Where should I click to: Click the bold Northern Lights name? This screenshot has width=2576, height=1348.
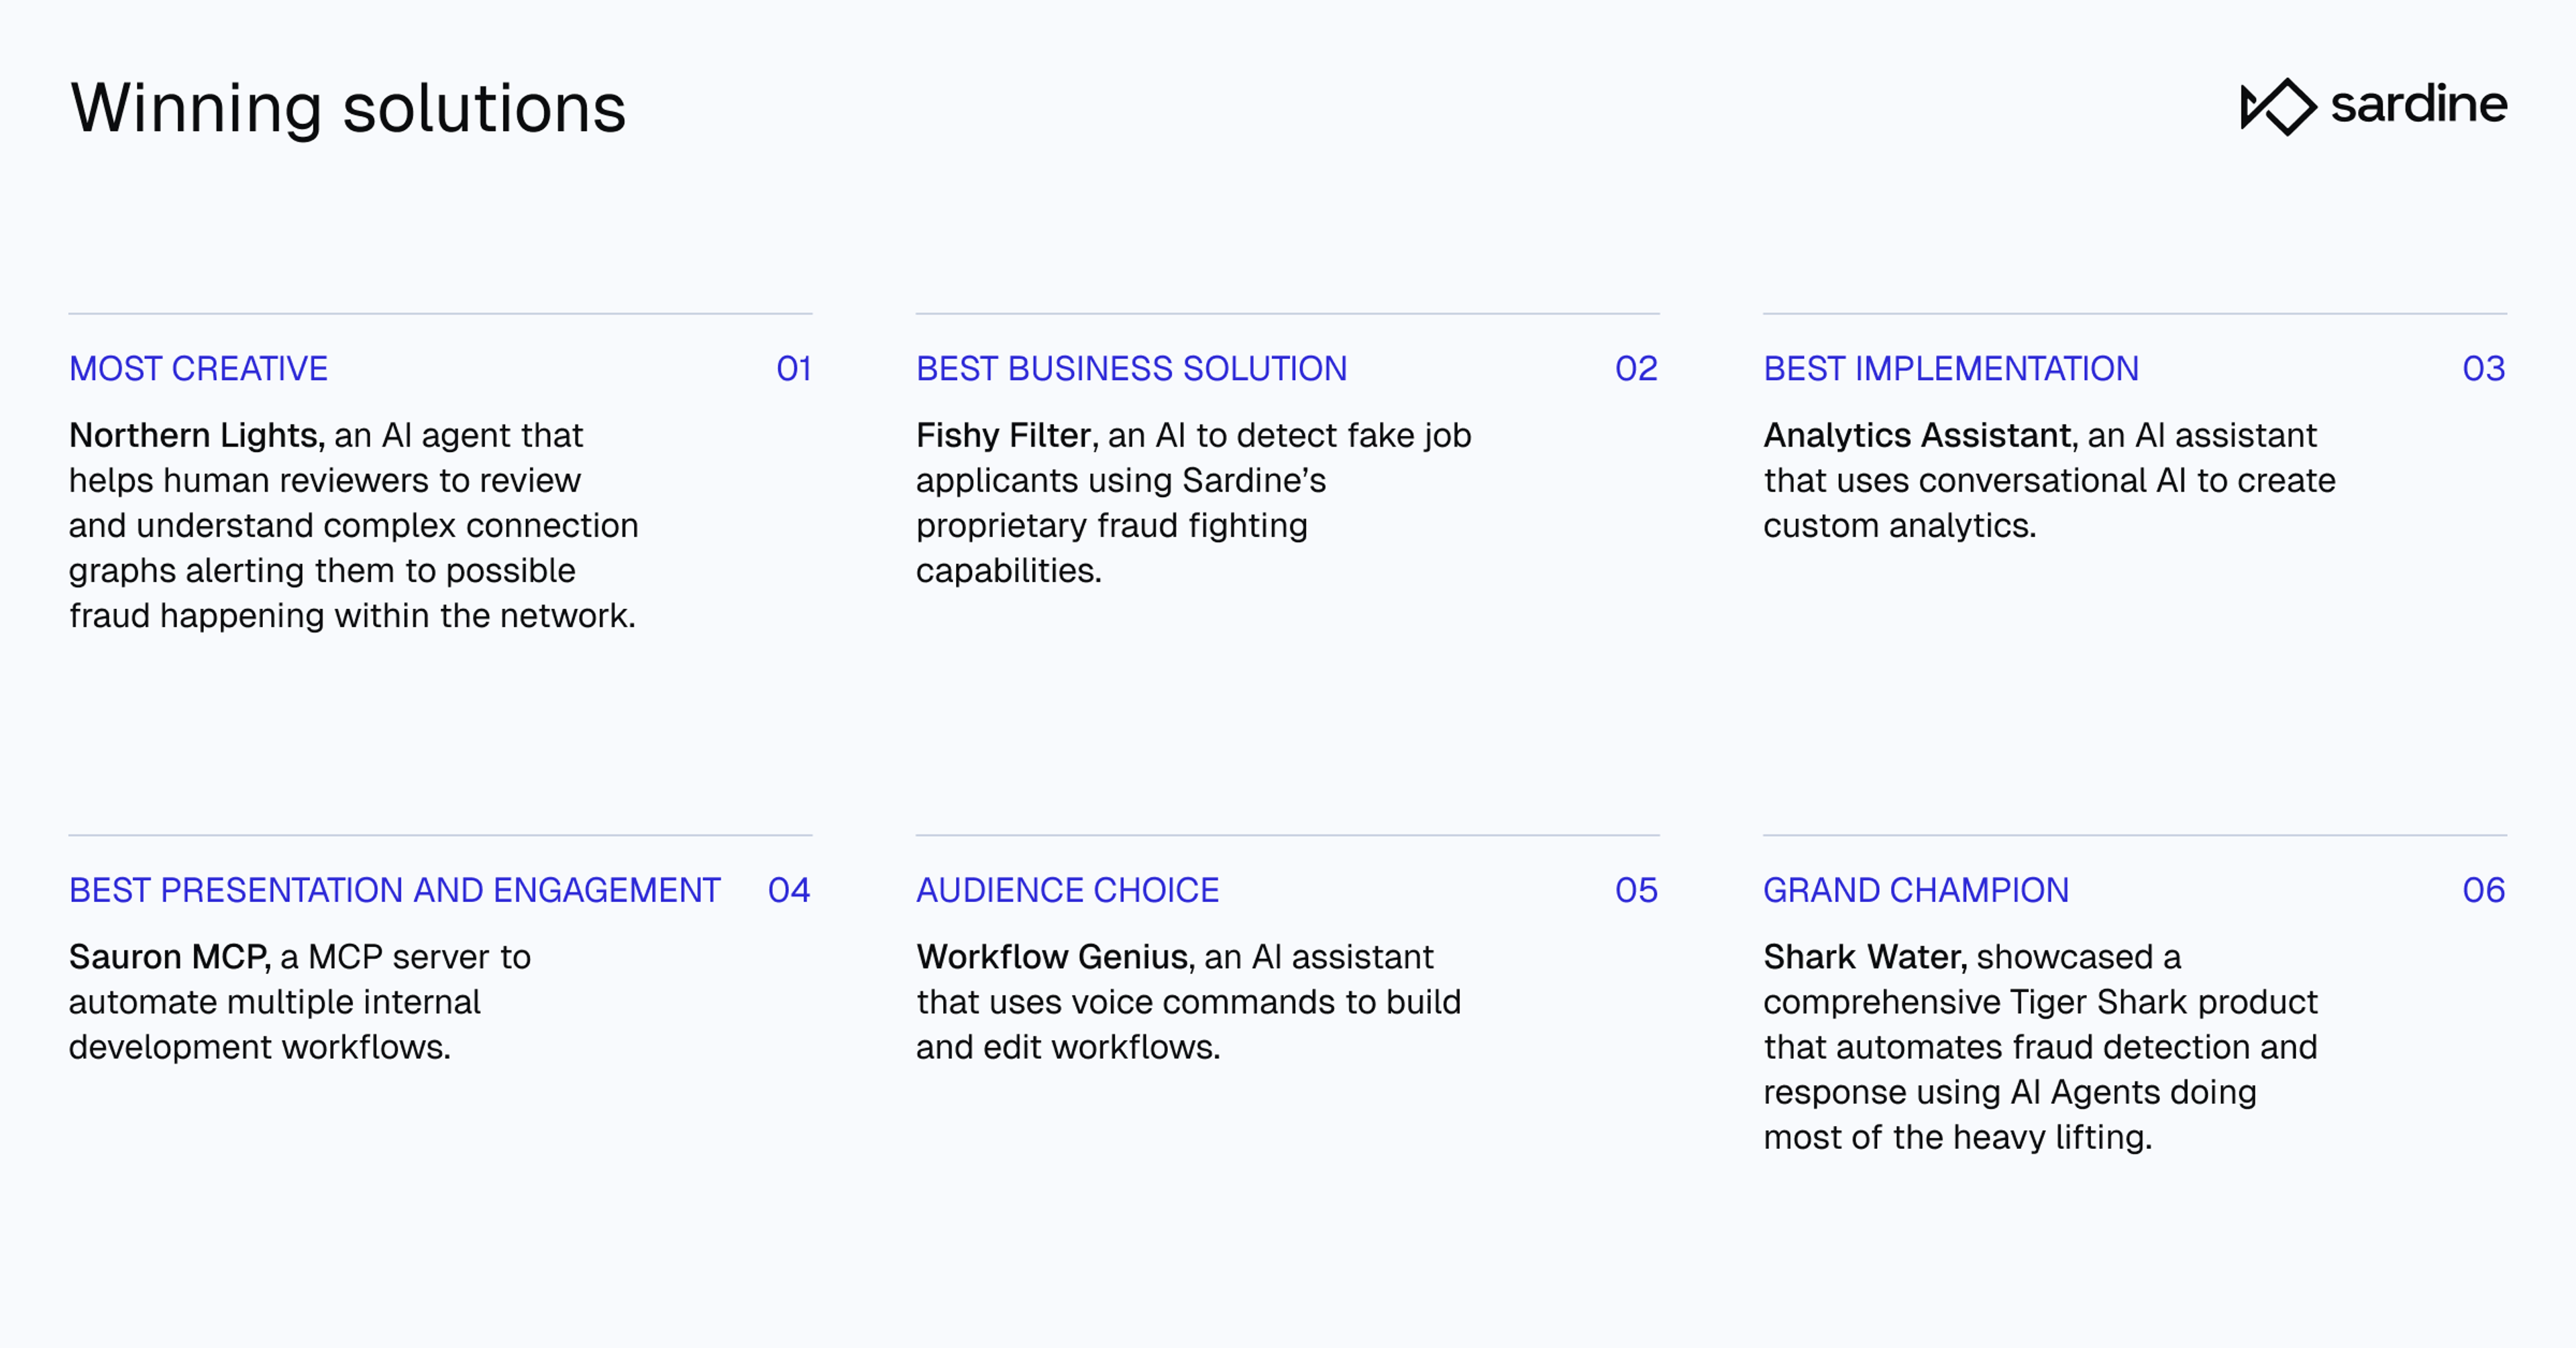pos(196,435)
